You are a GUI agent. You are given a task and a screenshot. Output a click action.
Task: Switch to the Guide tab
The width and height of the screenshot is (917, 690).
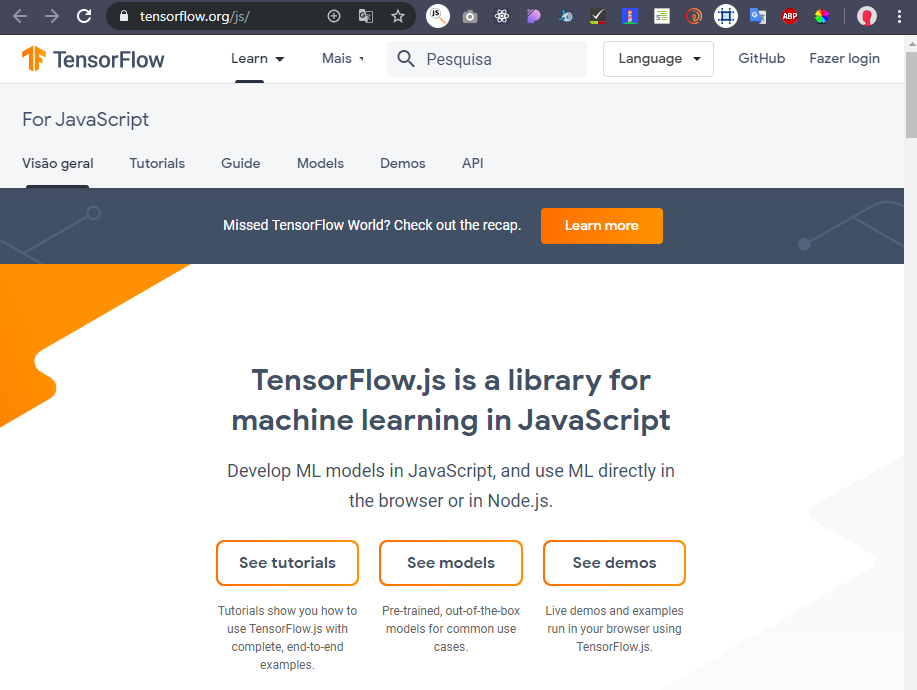click(x=240, y=163)
